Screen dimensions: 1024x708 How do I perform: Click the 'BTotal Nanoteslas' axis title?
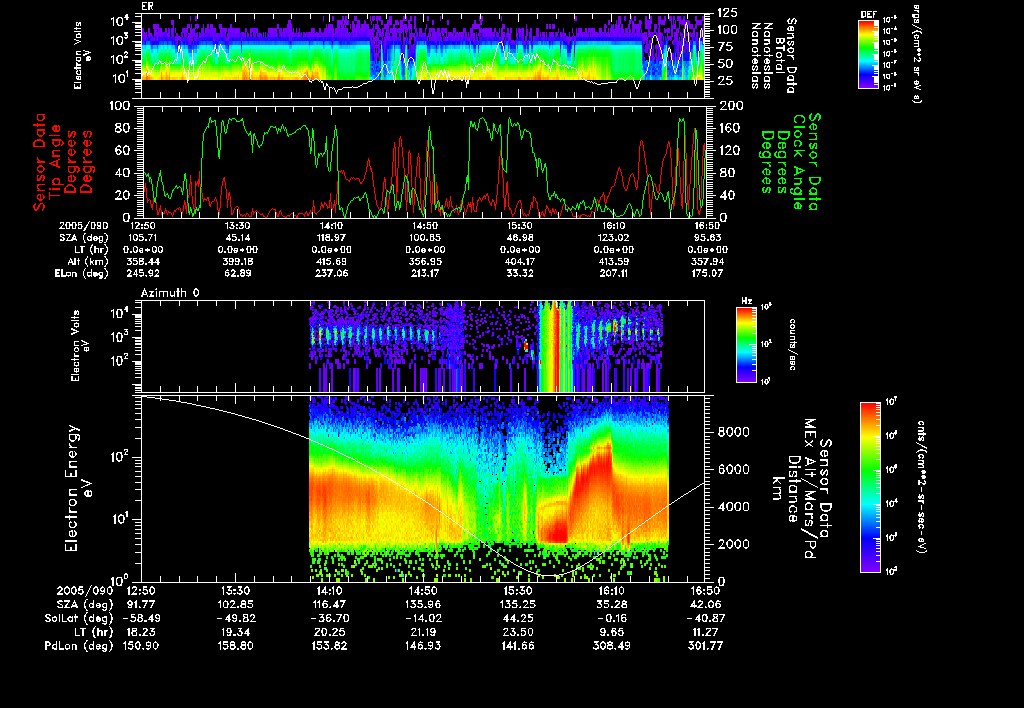(775, 56)
